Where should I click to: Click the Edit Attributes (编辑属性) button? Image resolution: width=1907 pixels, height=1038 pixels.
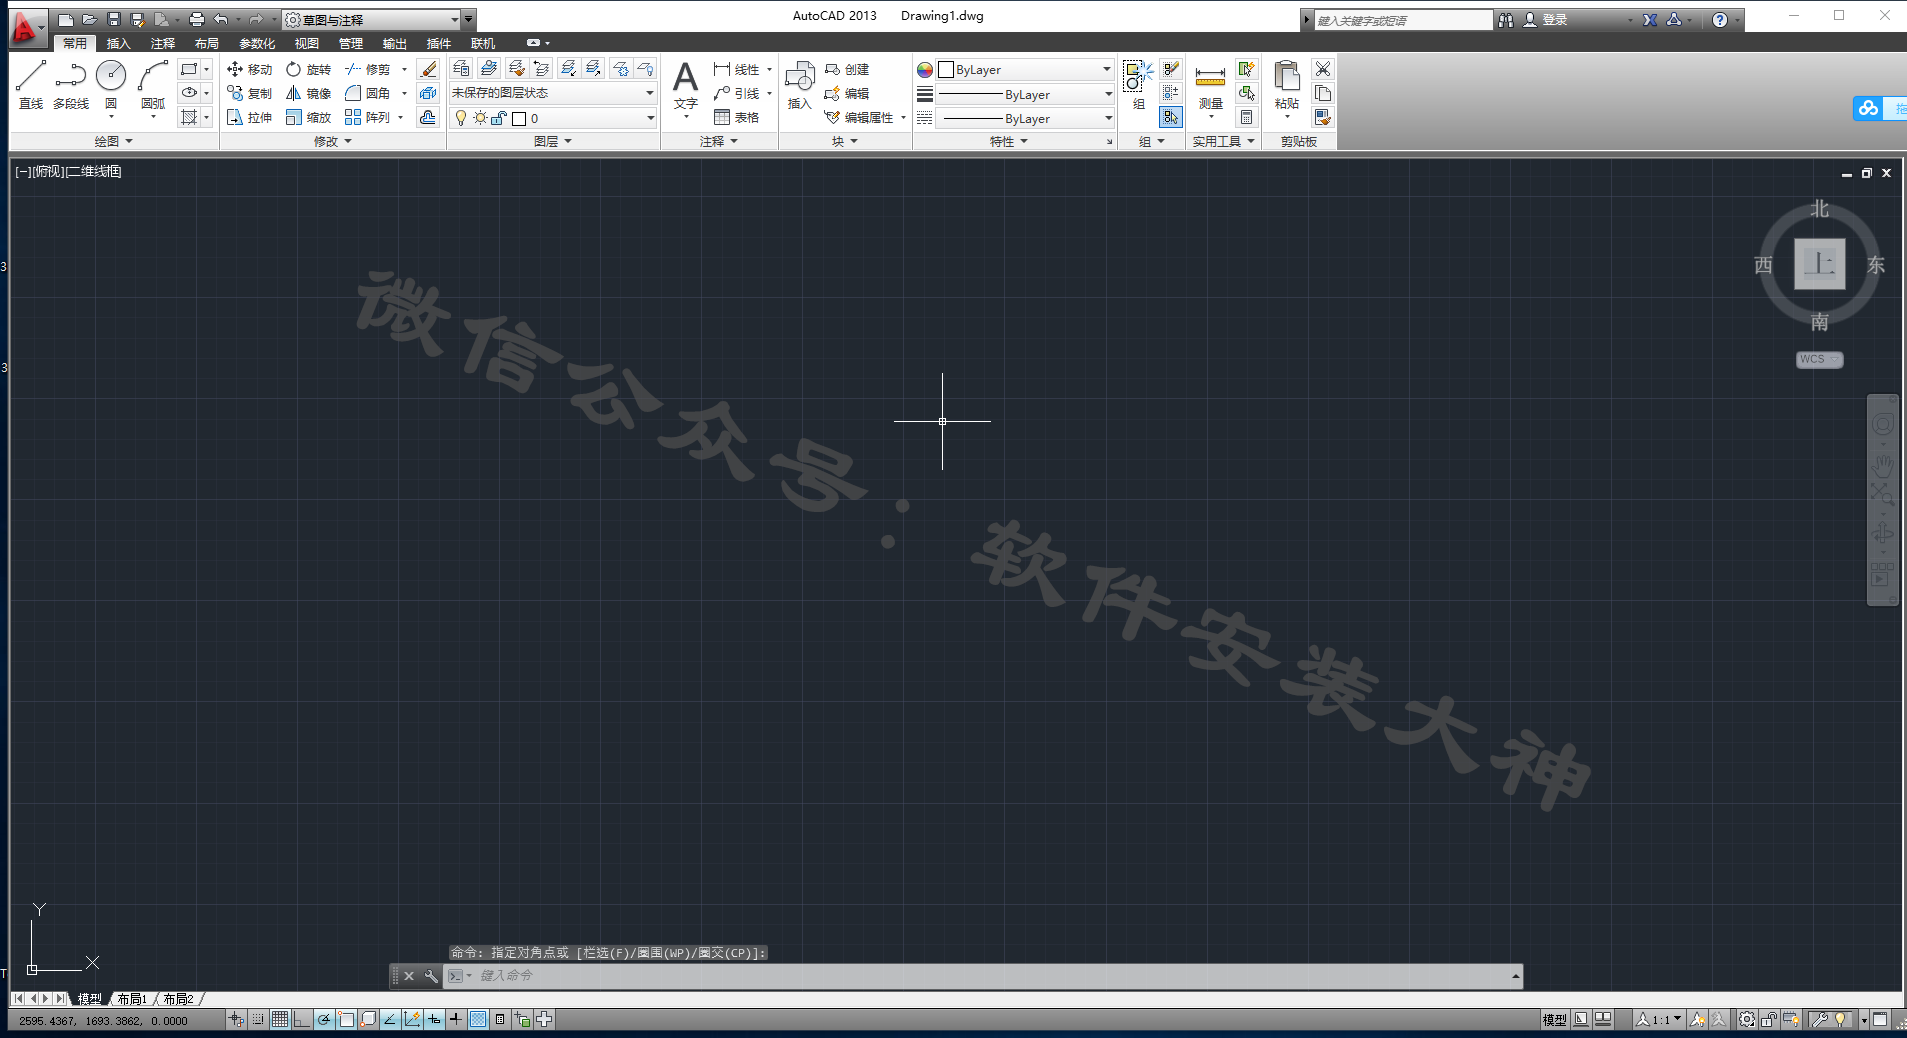pos(859,117)
